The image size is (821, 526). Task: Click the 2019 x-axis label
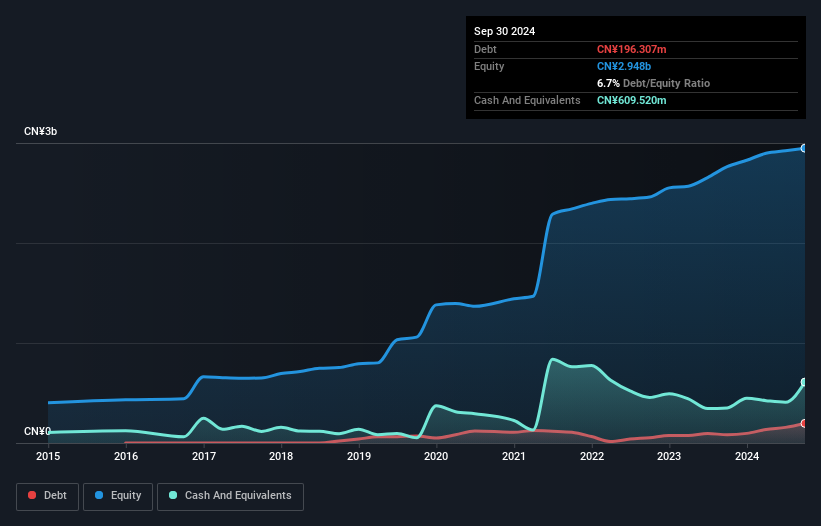click(x=359, y=456)
